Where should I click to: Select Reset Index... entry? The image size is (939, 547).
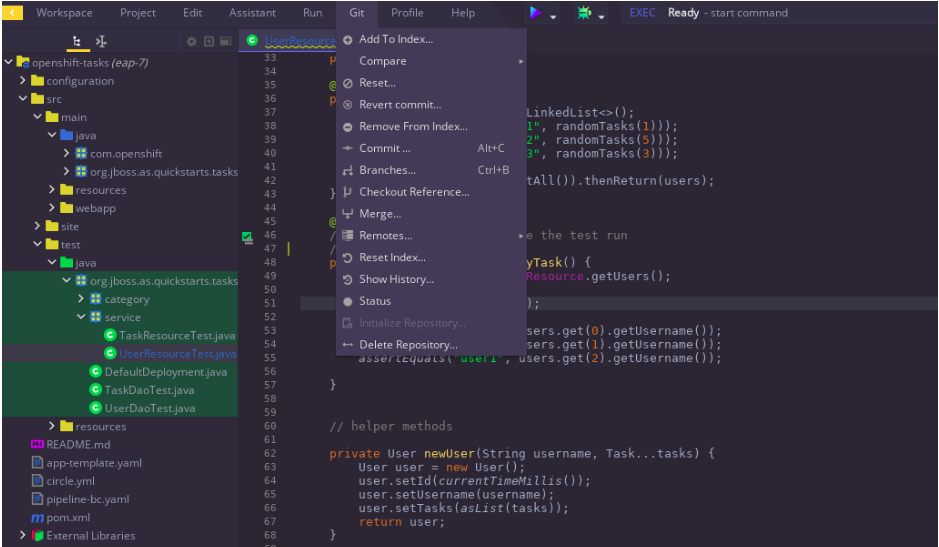click(x=431, y=257)
